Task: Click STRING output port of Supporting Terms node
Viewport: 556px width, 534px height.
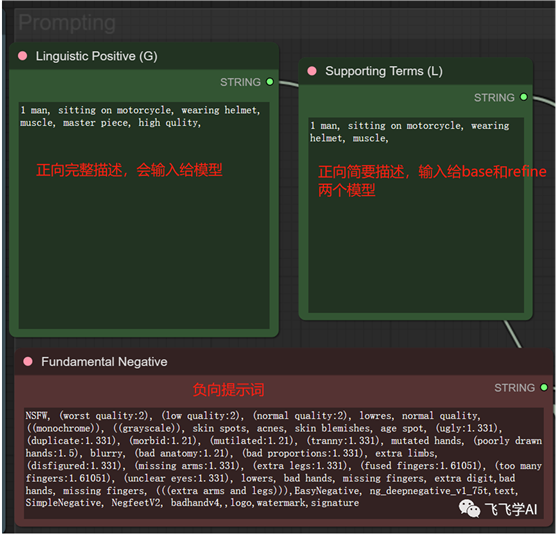Action: [524, 97]
